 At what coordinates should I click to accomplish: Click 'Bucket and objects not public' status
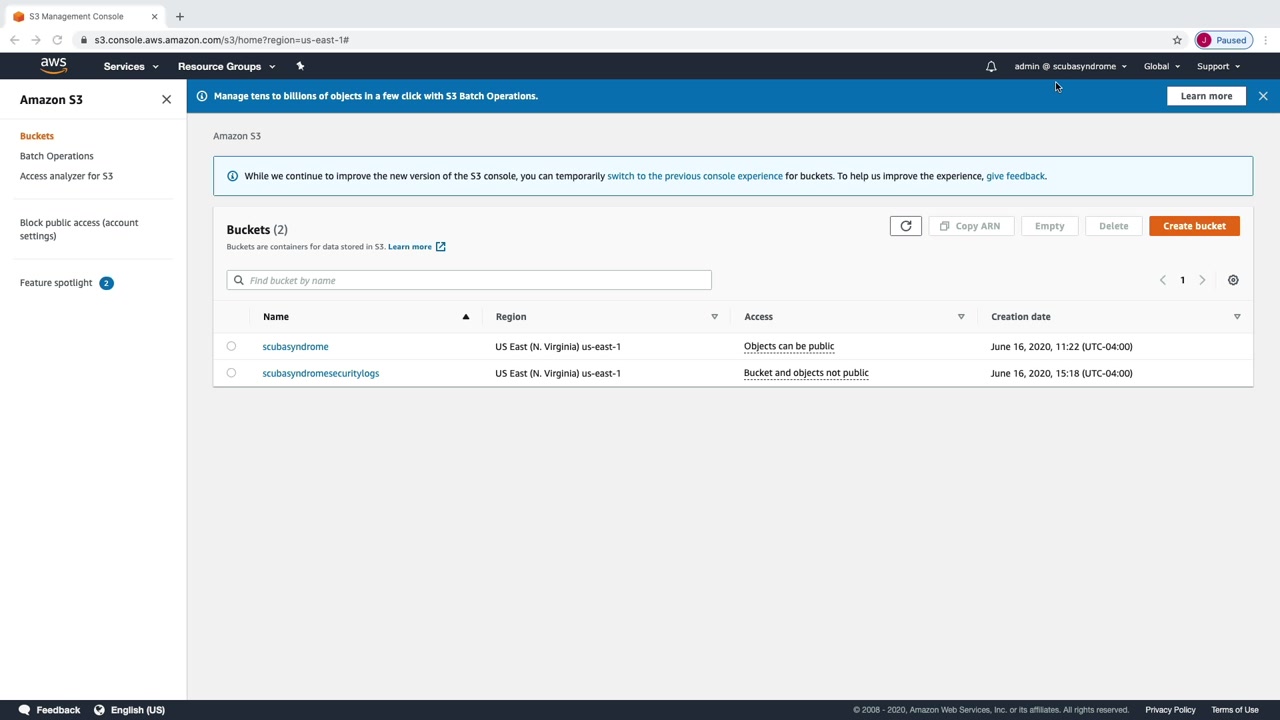click(x=806, y=373)
